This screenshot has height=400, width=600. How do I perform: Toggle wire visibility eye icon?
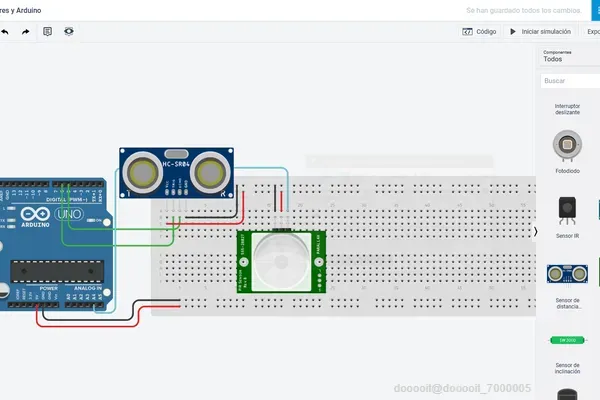[x=69, y=31]
